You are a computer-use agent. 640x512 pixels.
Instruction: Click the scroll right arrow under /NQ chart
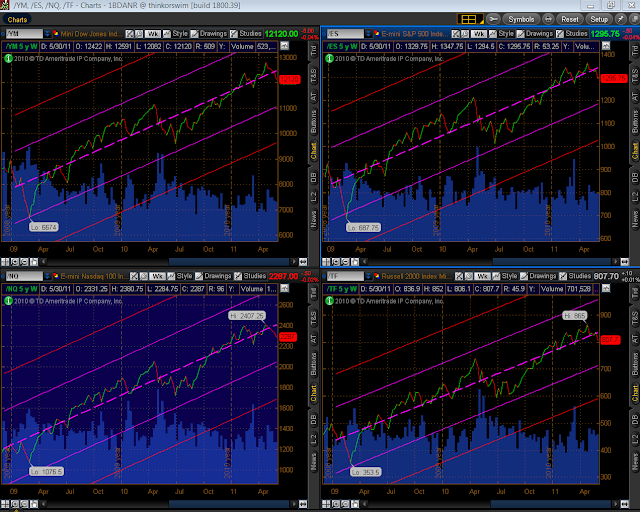[294, 504]
